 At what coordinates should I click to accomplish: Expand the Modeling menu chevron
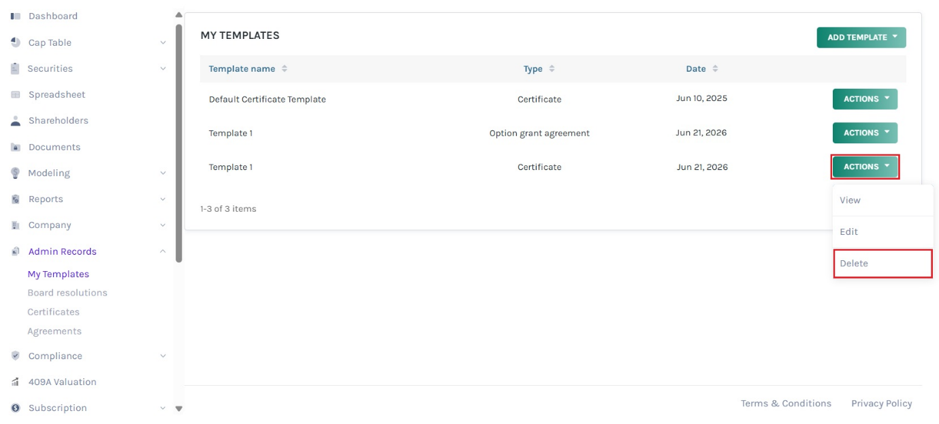[163, 173]
